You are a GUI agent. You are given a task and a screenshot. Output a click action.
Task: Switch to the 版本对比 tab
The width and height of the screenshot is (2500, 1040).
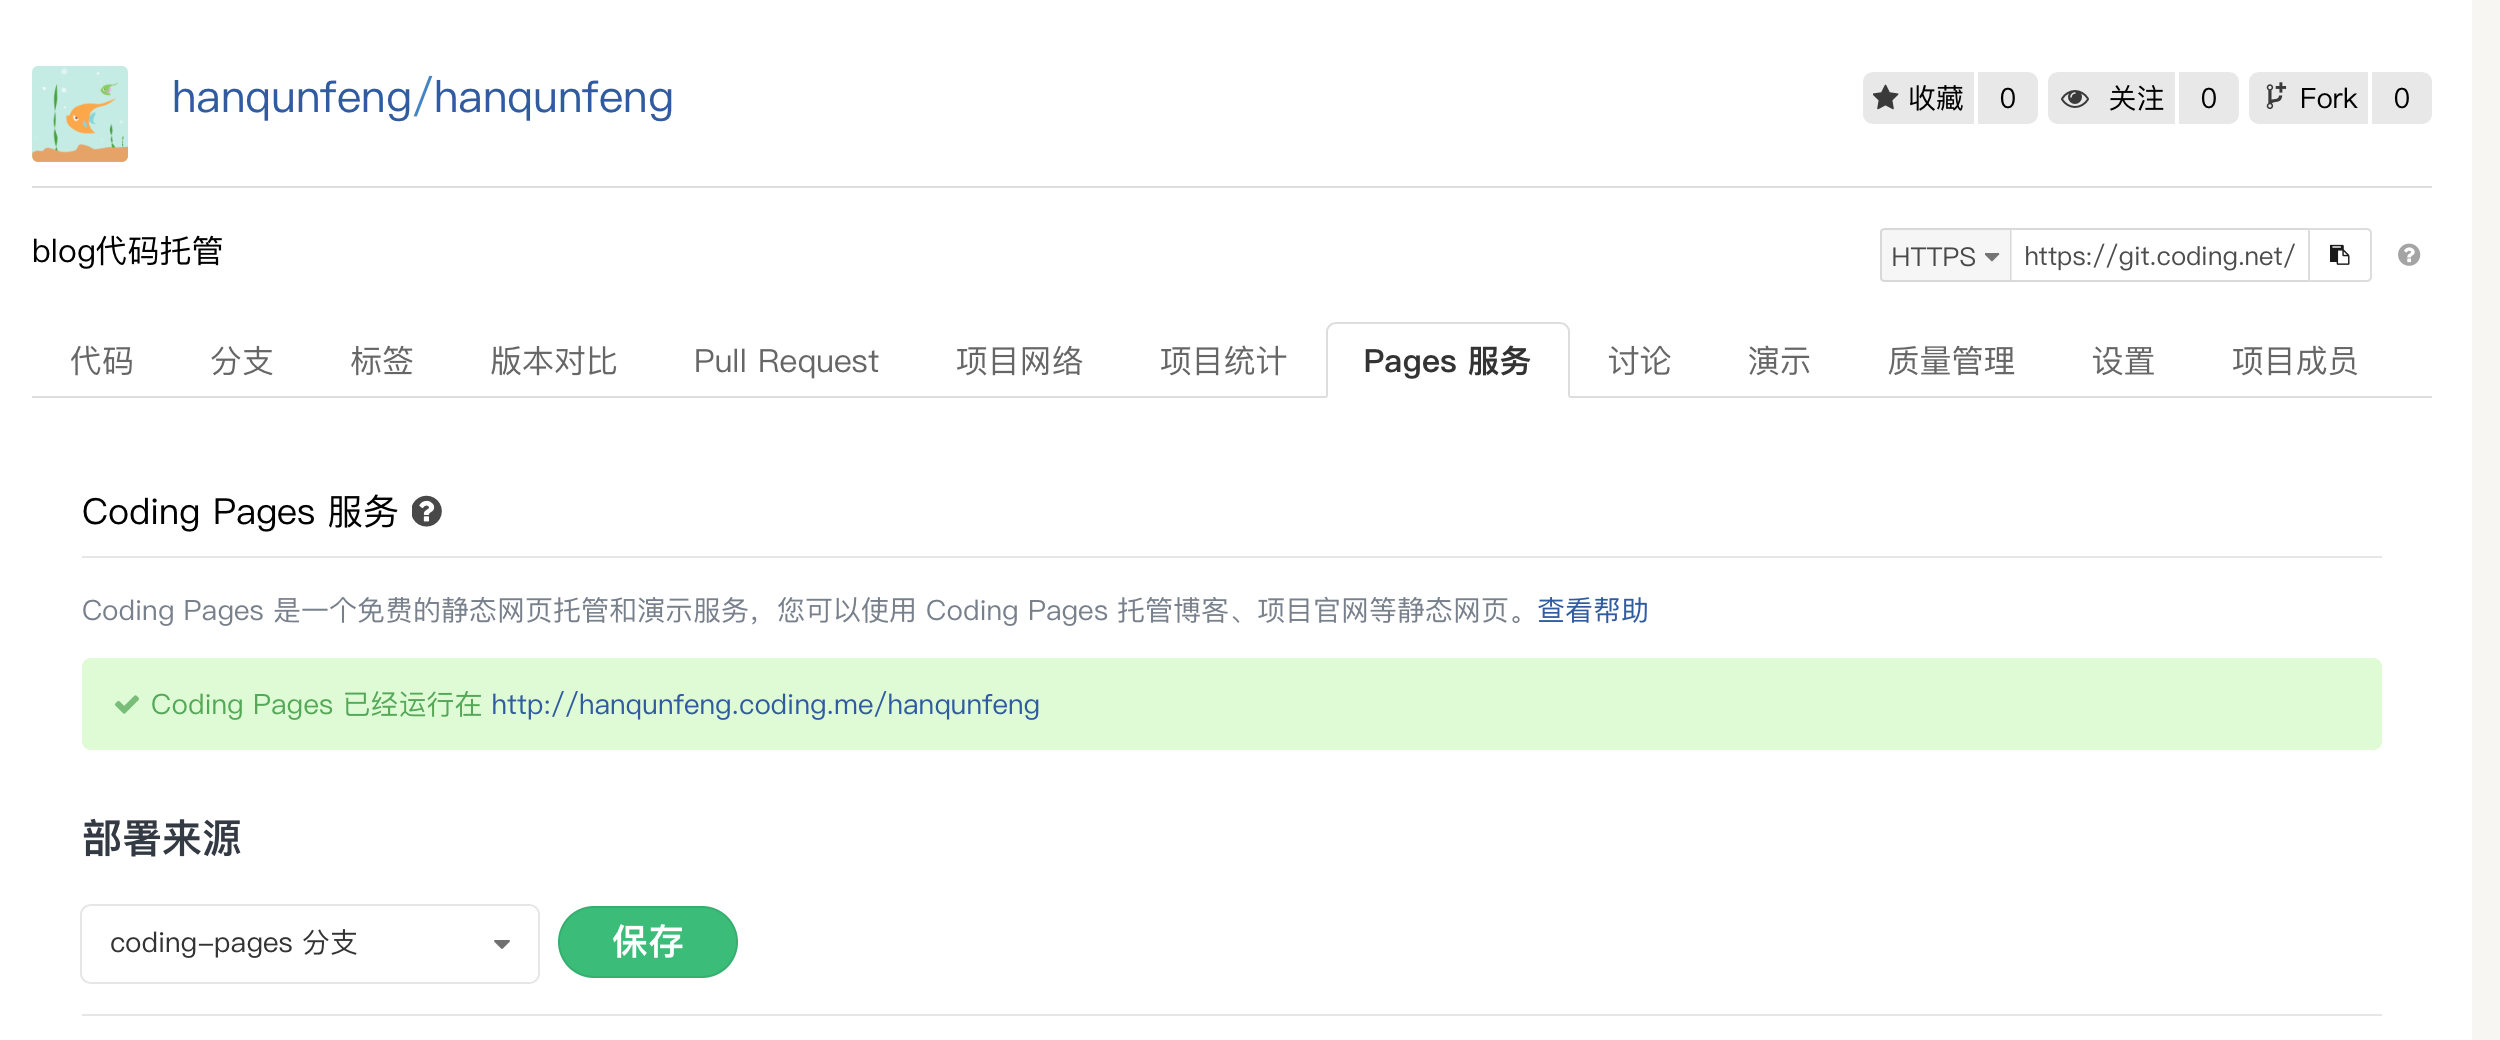point(553,361)
